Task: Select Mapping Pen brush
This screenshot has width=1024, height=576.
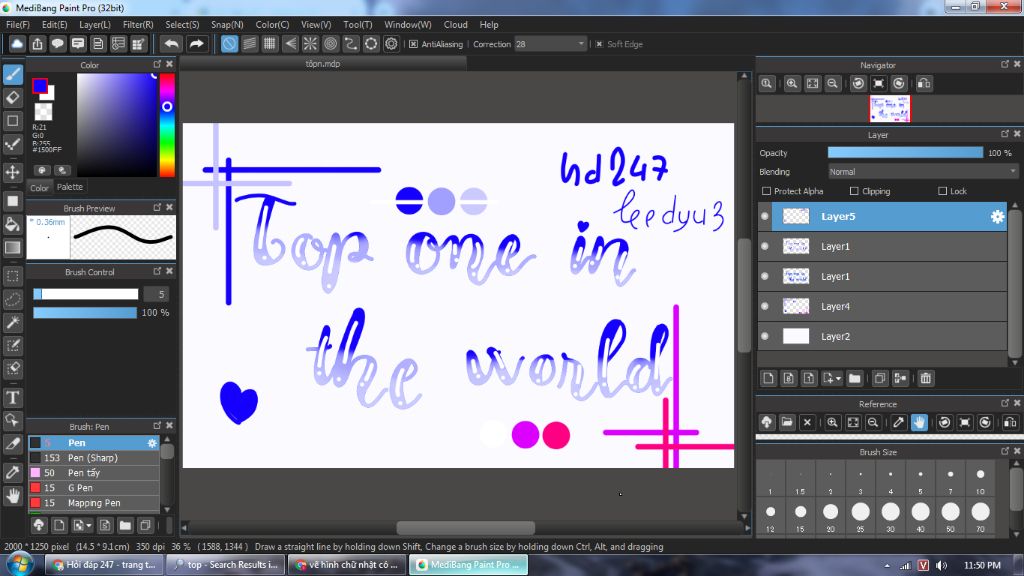Action: tap(94, 503)
